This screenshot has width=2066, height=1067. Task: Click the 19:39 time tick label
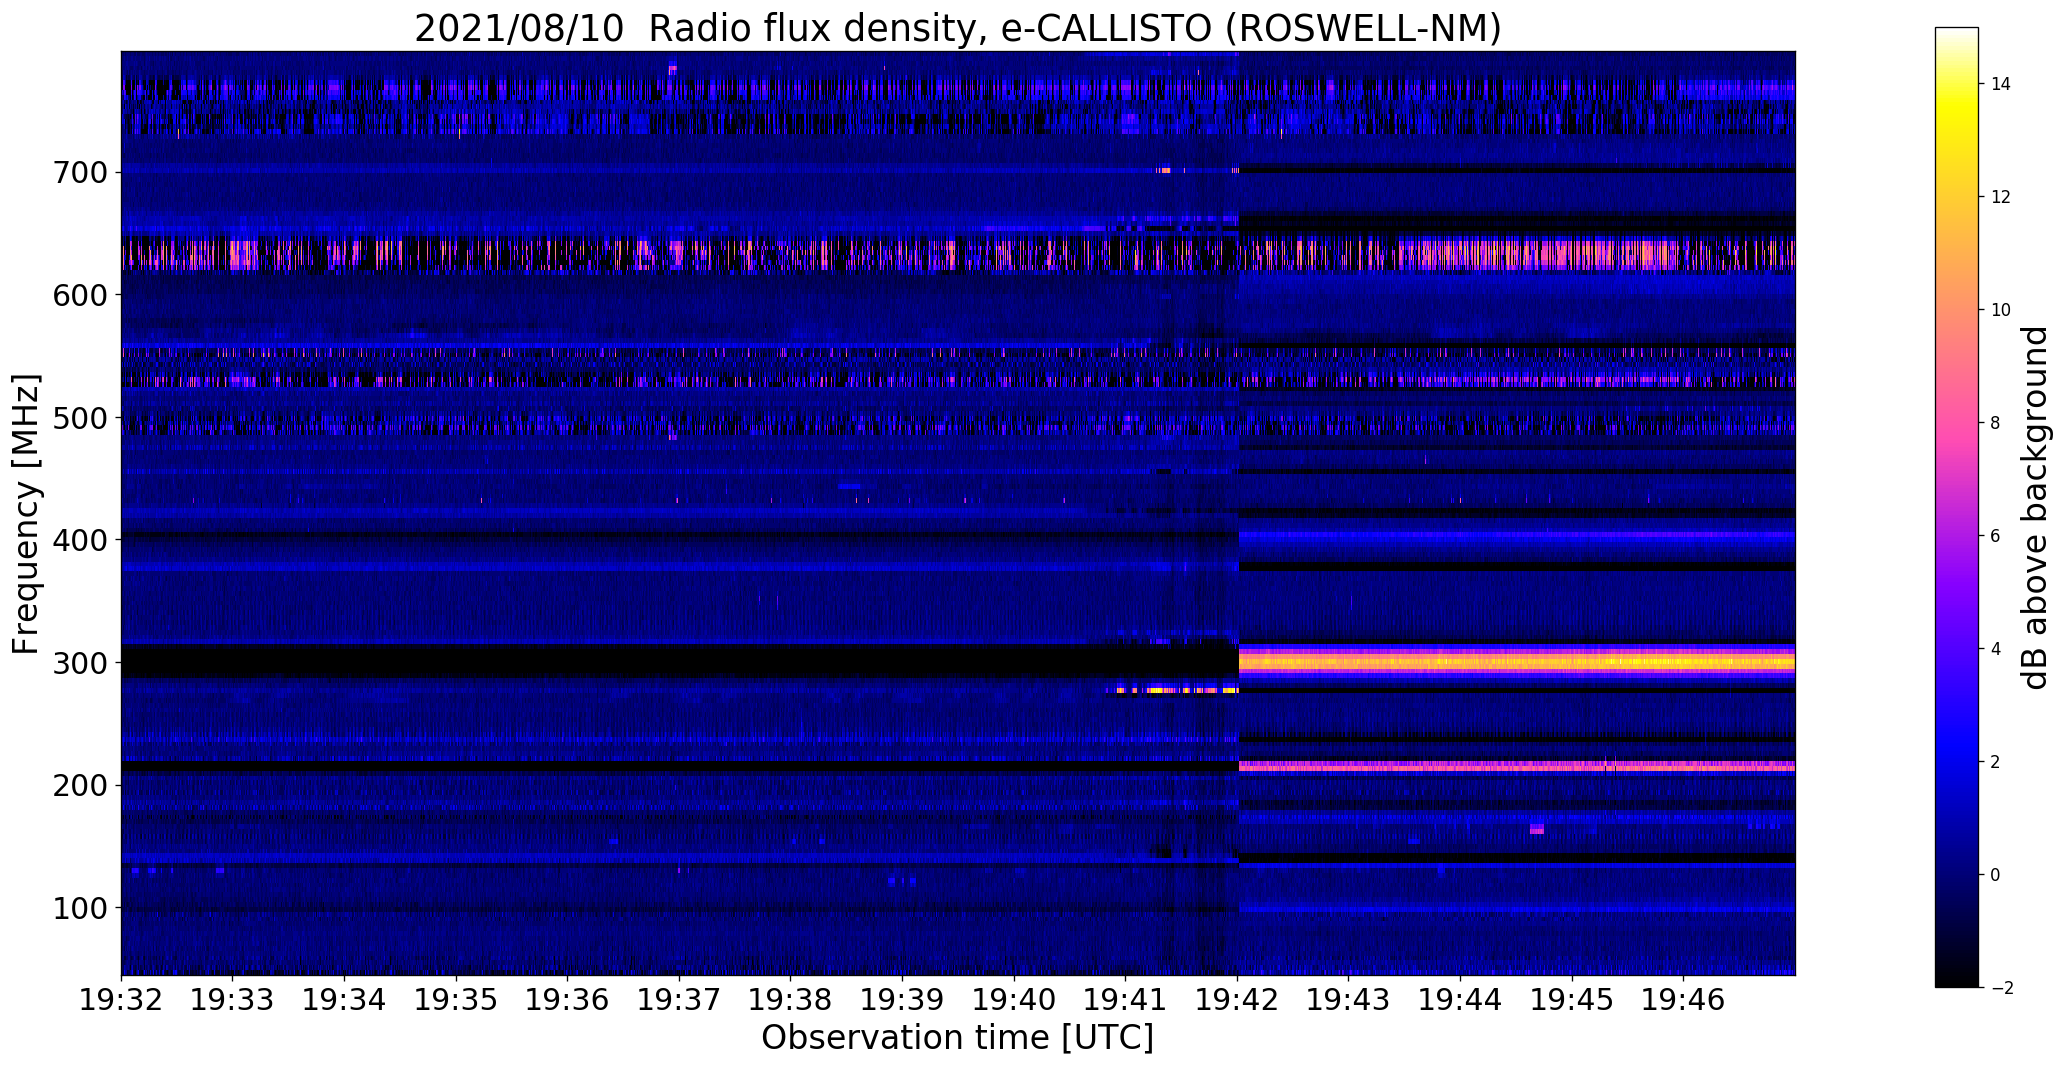click(x=903, y=998)
